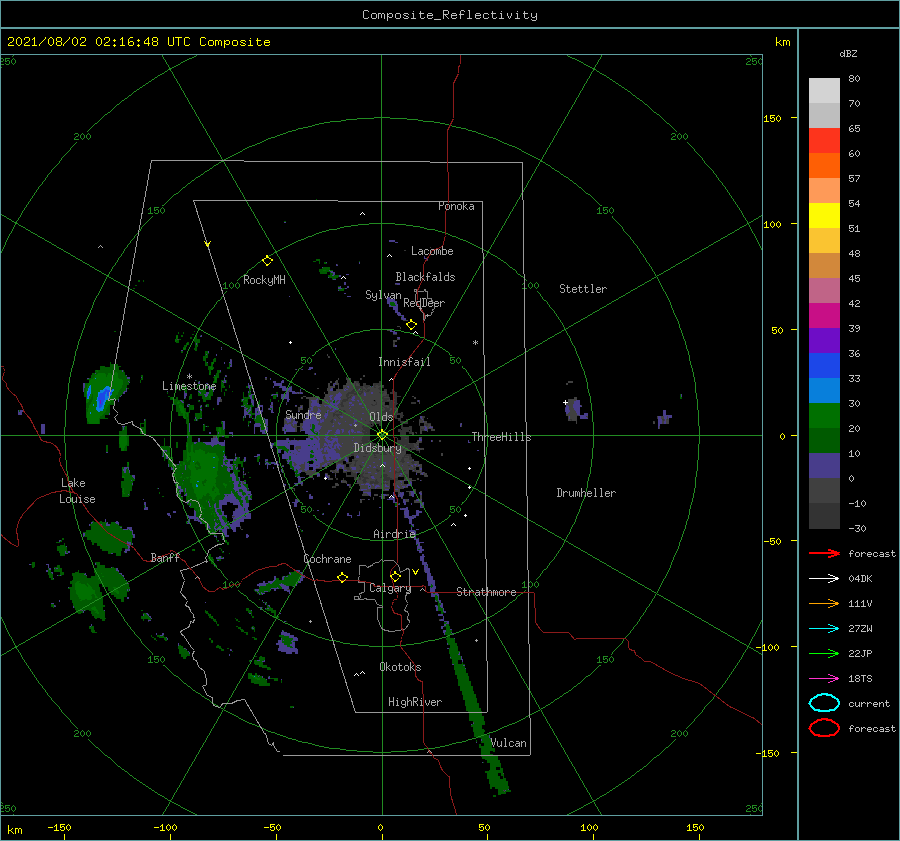Click the slate purple 0-10 dBZ swatch
Screen dimensions: 900x841
click(x=824, y=466)
